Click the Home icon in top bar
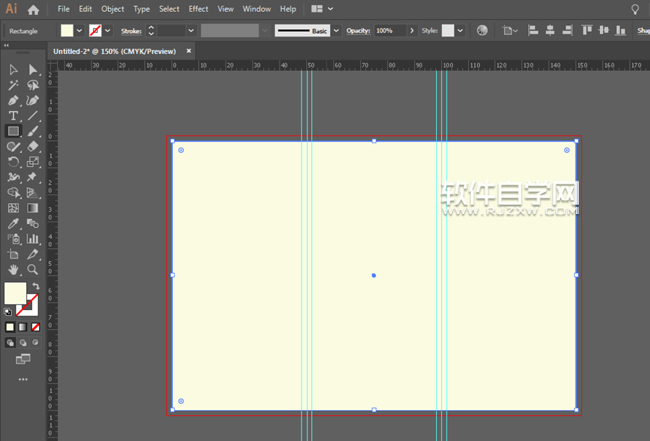650x441 pixels. coord(34,9)
